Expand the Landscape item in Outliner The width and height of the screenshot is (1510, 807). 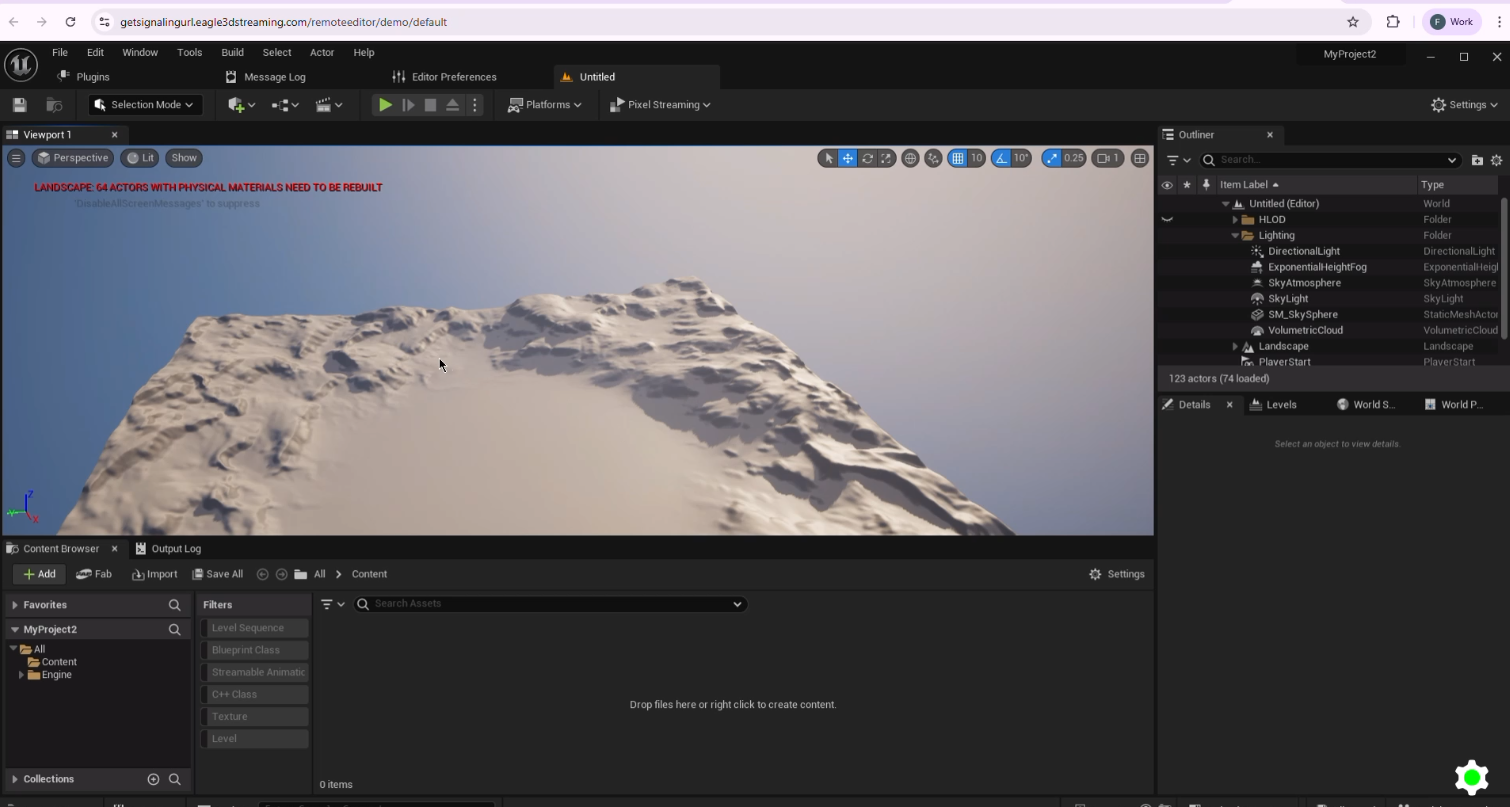coord(1235,347)
